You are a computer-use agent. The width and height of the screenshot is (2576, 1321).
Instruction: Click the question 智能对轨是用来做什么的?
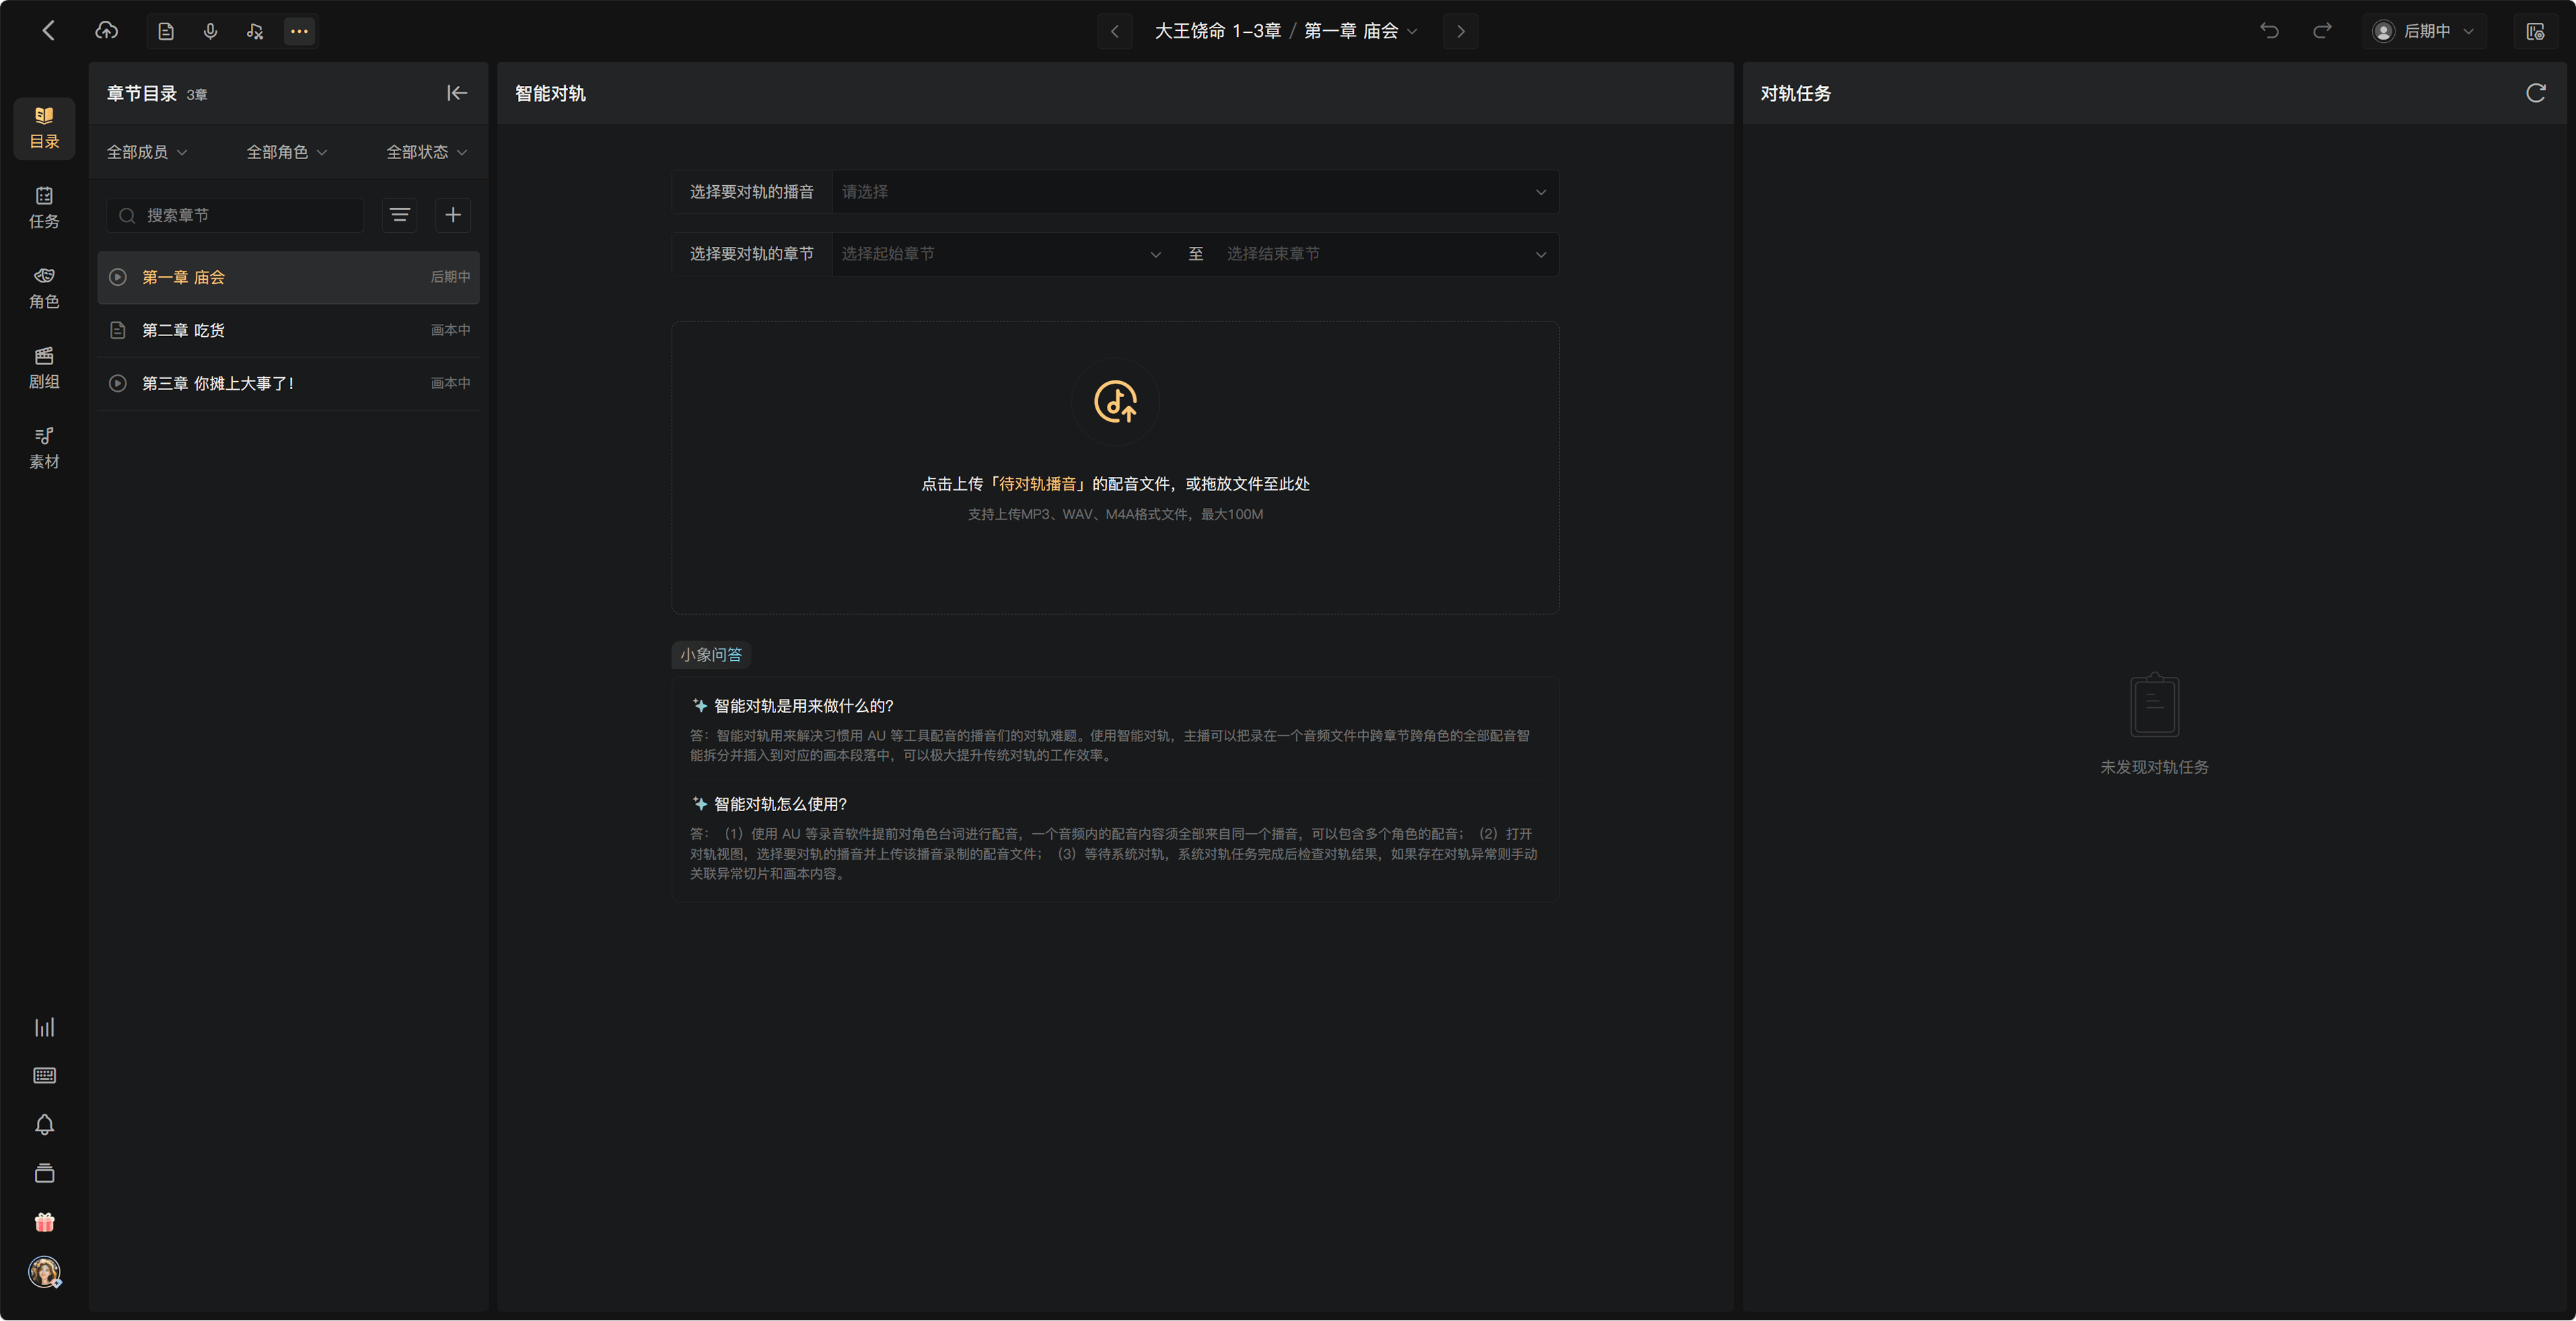coord(803,706)
